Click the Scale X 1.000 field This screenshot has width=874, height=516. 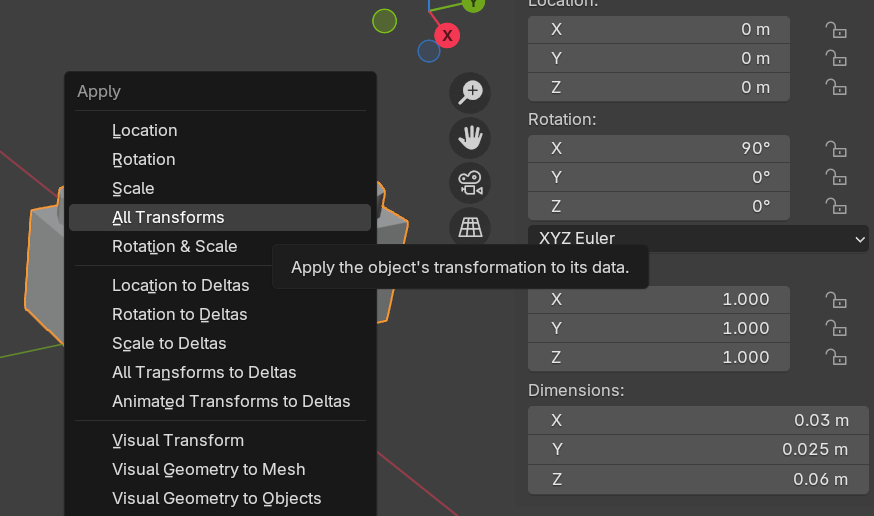point(659,300)
